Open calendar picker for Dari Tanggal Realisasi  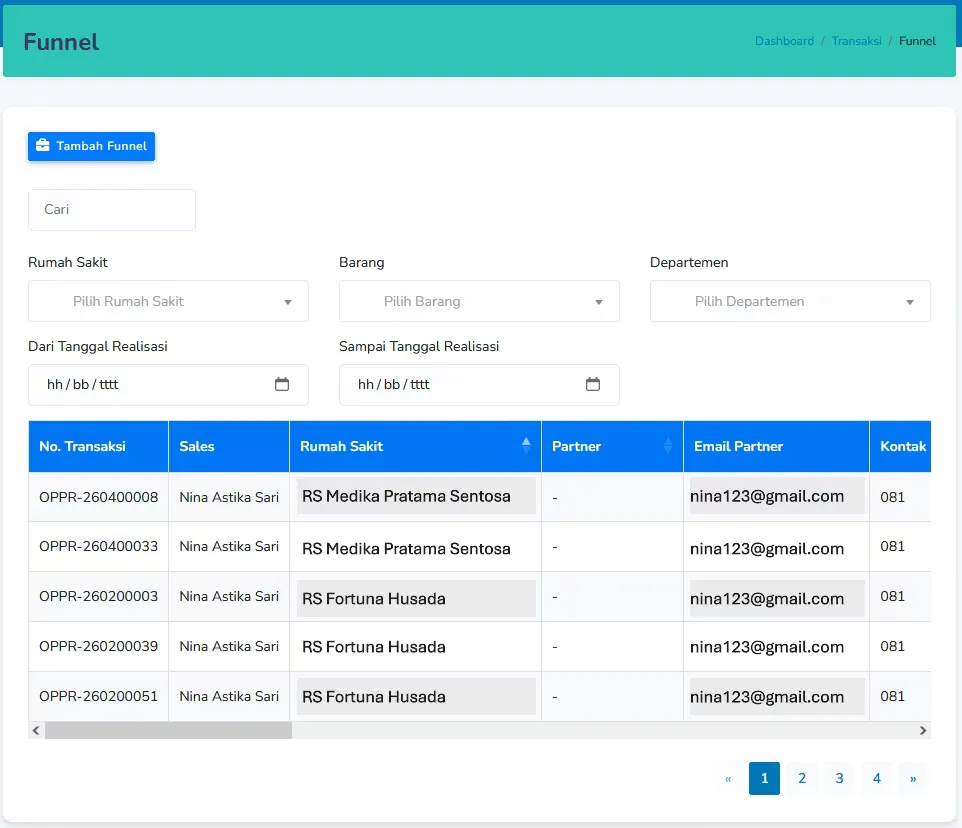click(x=282, y=385)
